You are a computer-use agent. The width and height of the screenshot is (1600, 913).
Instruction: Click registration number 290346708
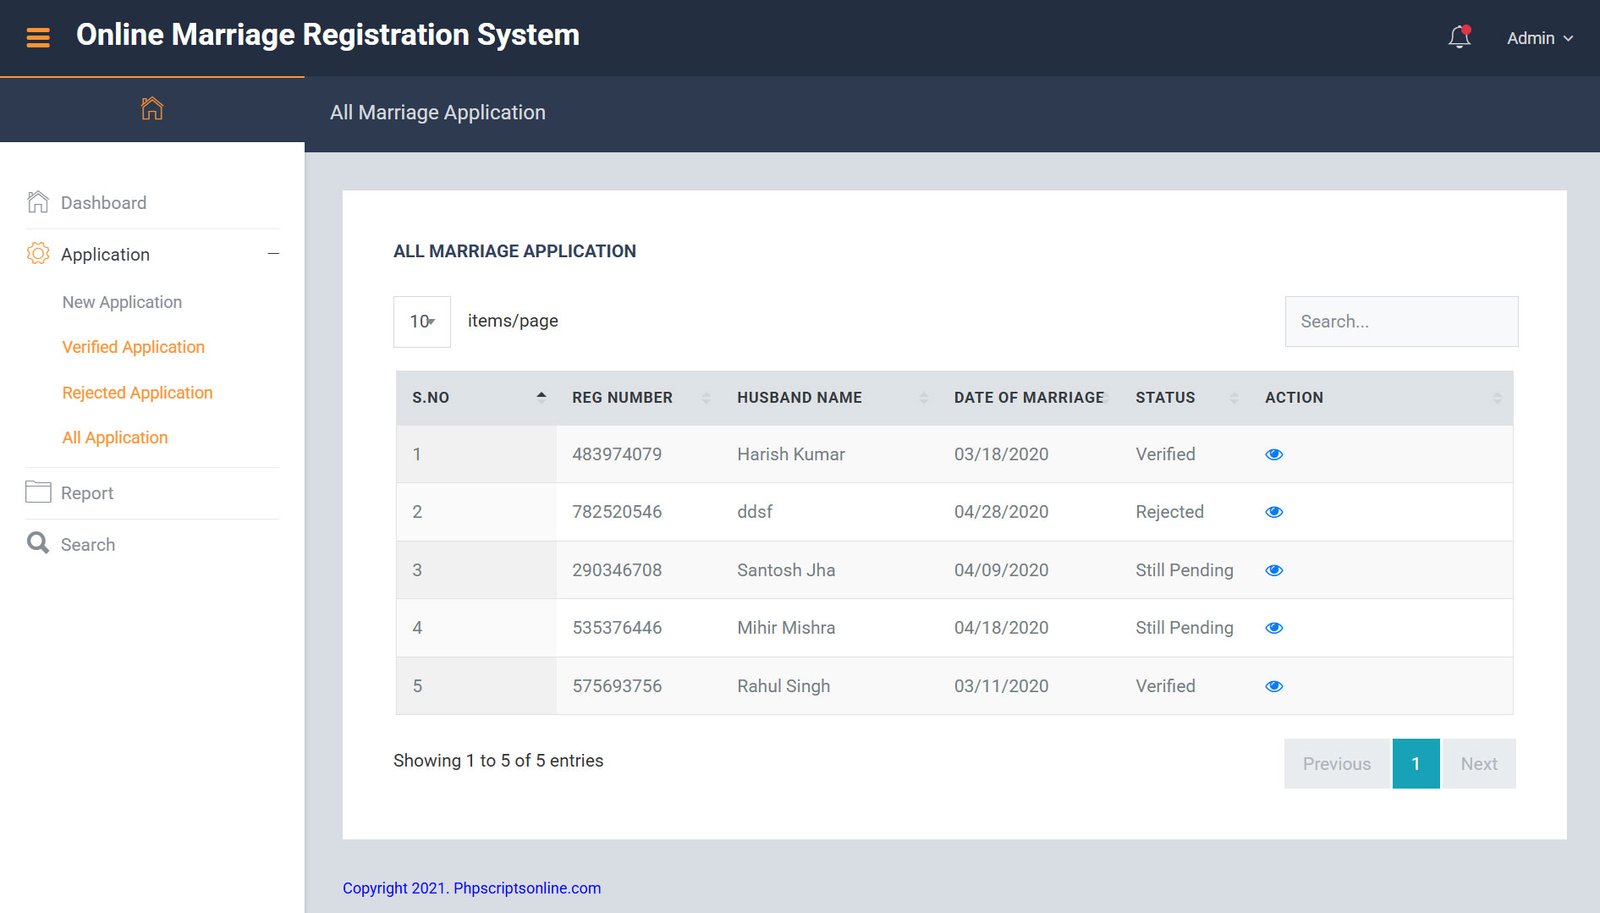[x=617, y=570]
